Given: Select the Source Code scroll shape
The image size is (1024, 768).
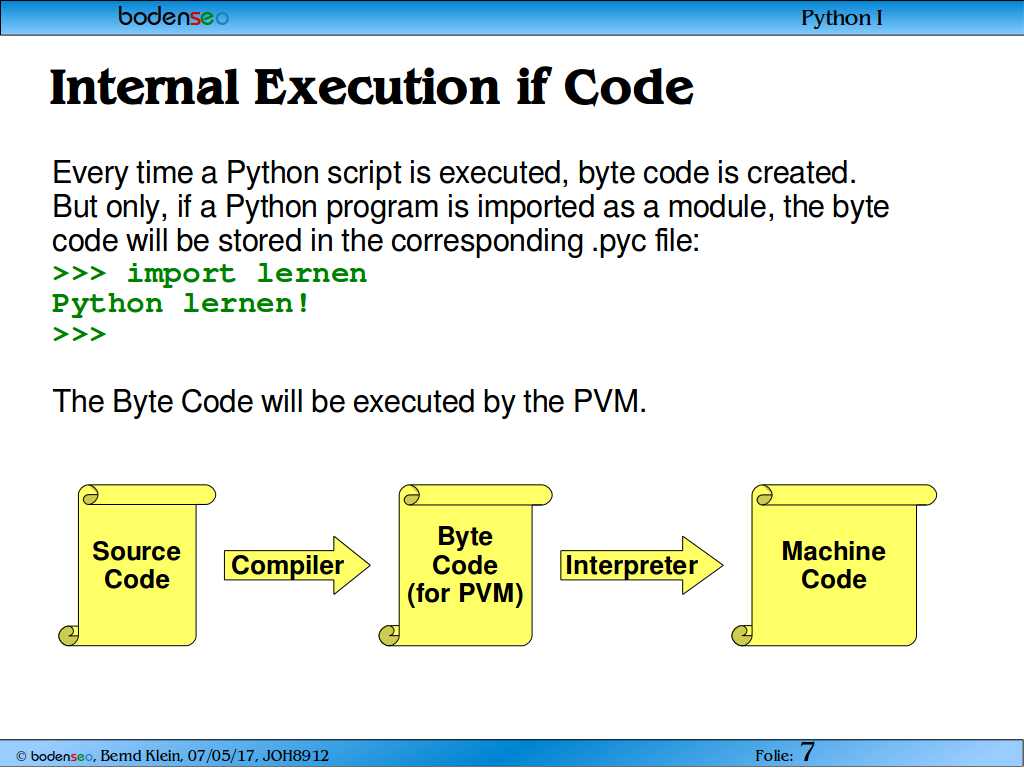Looking at the screenshot, I should [136, 566].
